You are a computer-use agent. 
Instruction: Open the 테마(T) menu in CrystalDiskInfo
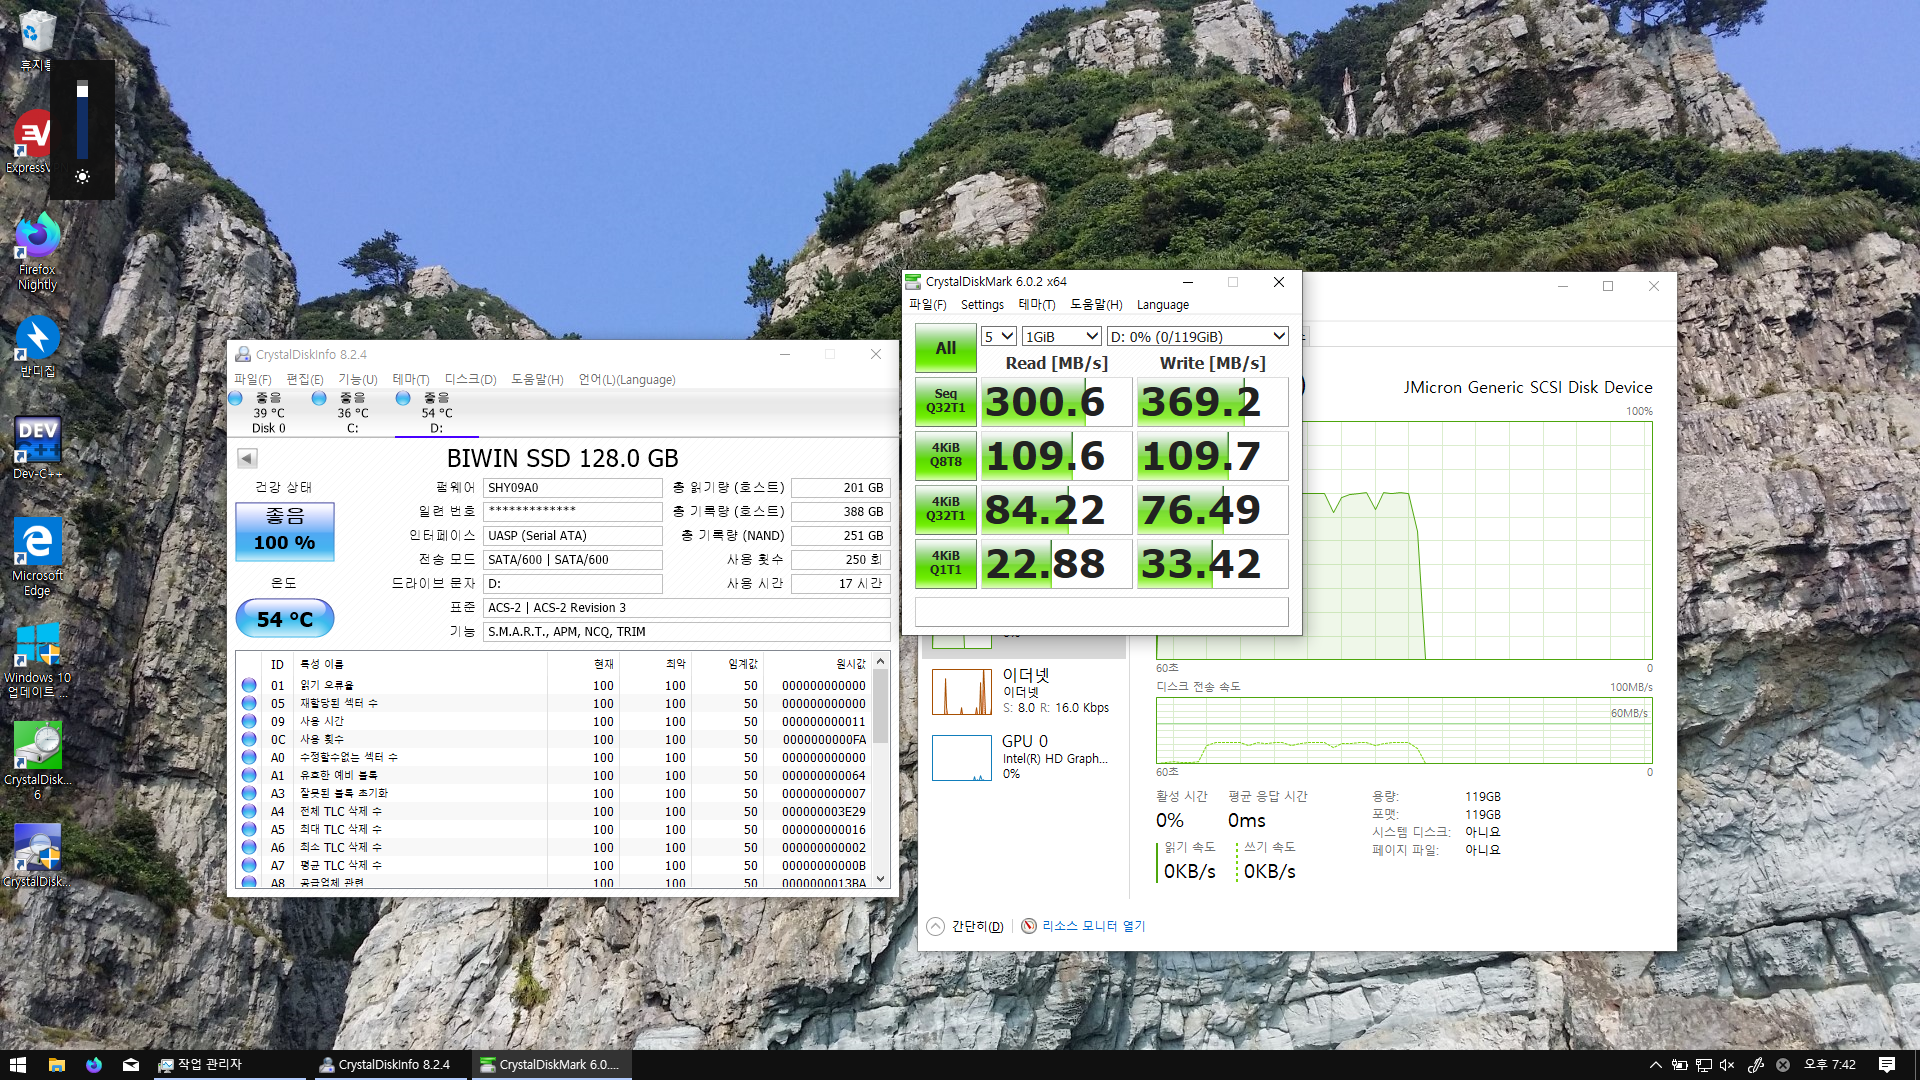coord(410,379)
